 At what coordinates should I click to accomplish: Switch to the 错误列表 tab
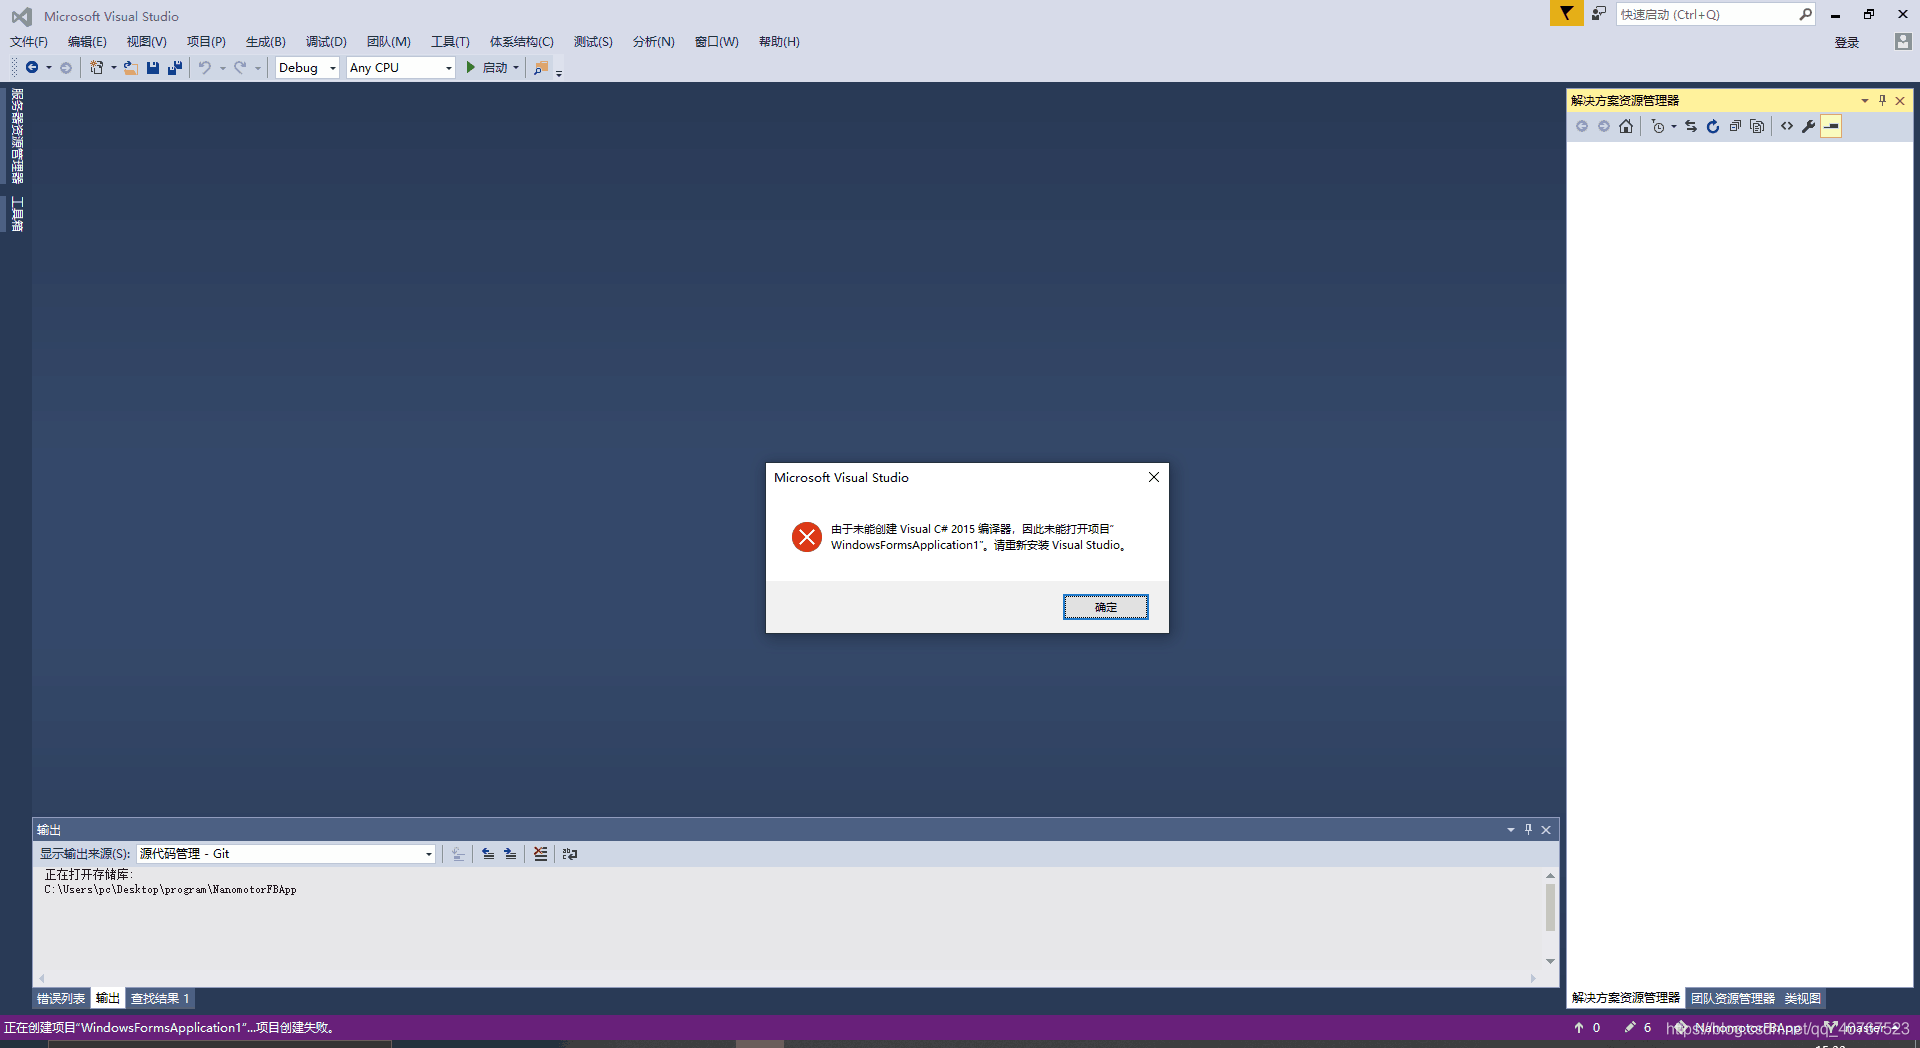[61, 998]
